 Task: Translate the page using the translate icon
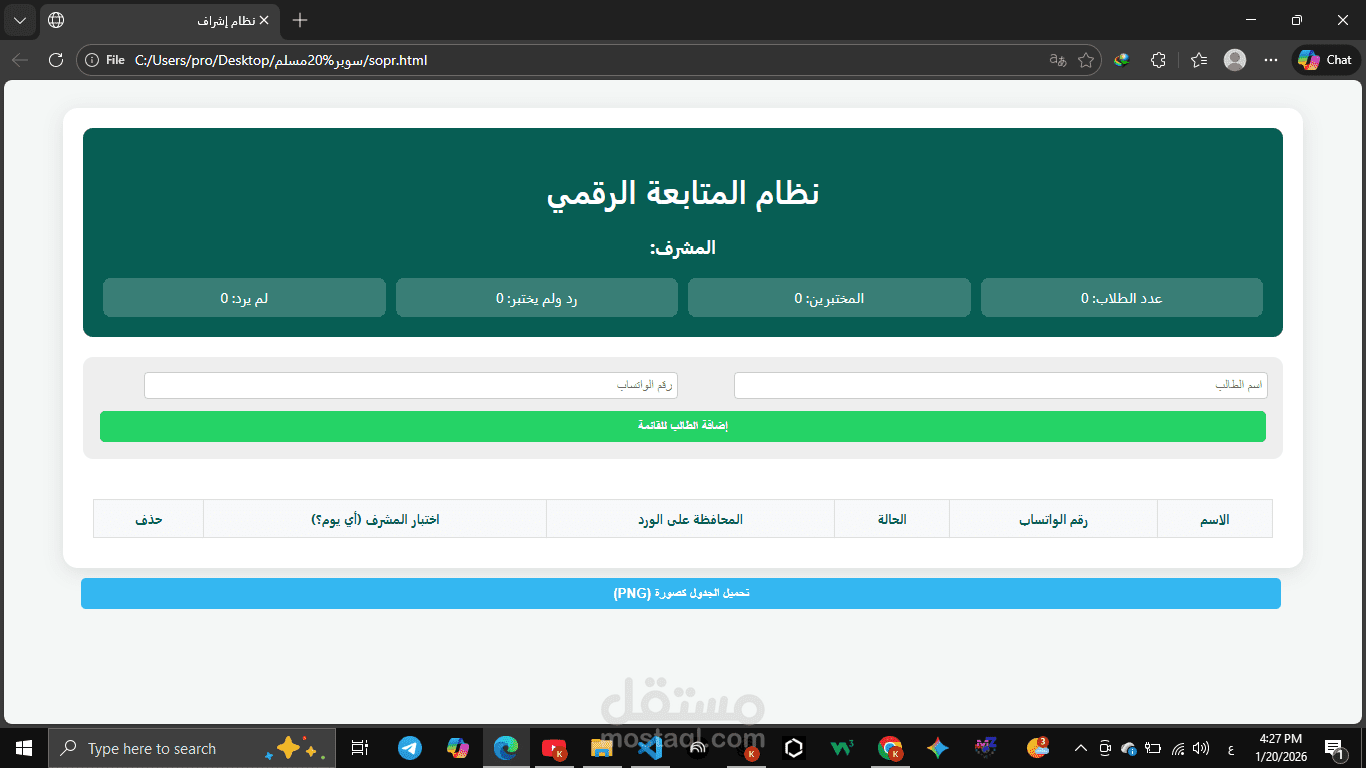1056,60
